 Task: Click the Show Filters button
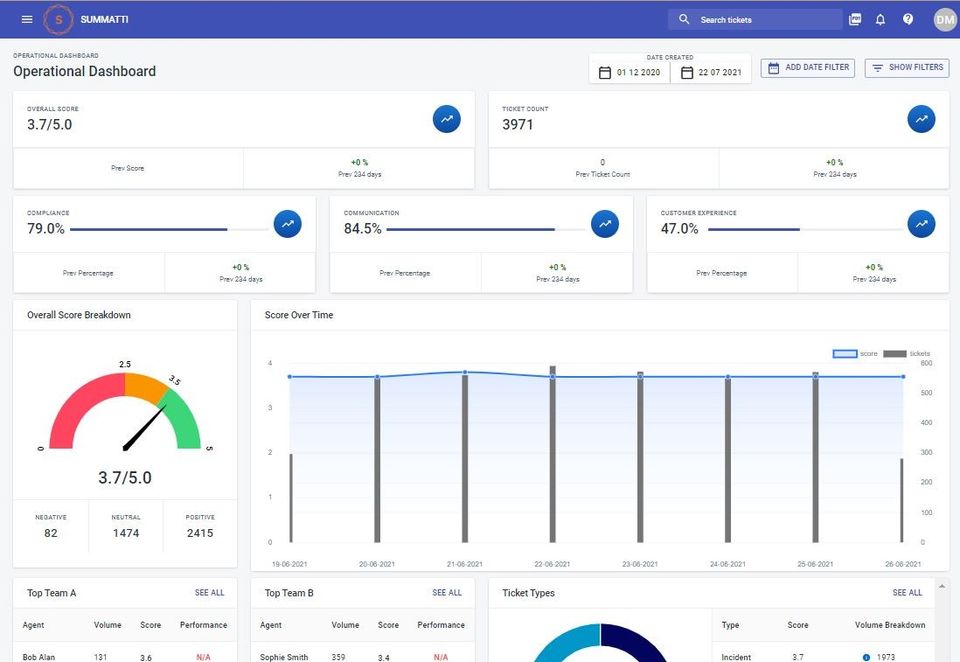(907, 67)
